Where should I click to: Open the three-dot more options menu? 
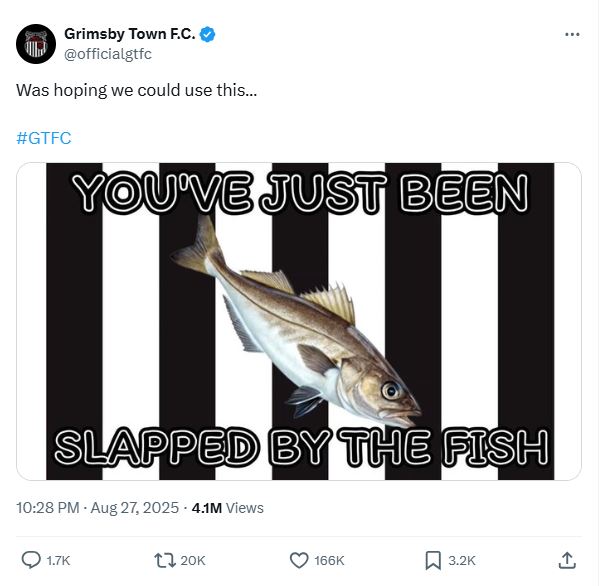point(572,34)
